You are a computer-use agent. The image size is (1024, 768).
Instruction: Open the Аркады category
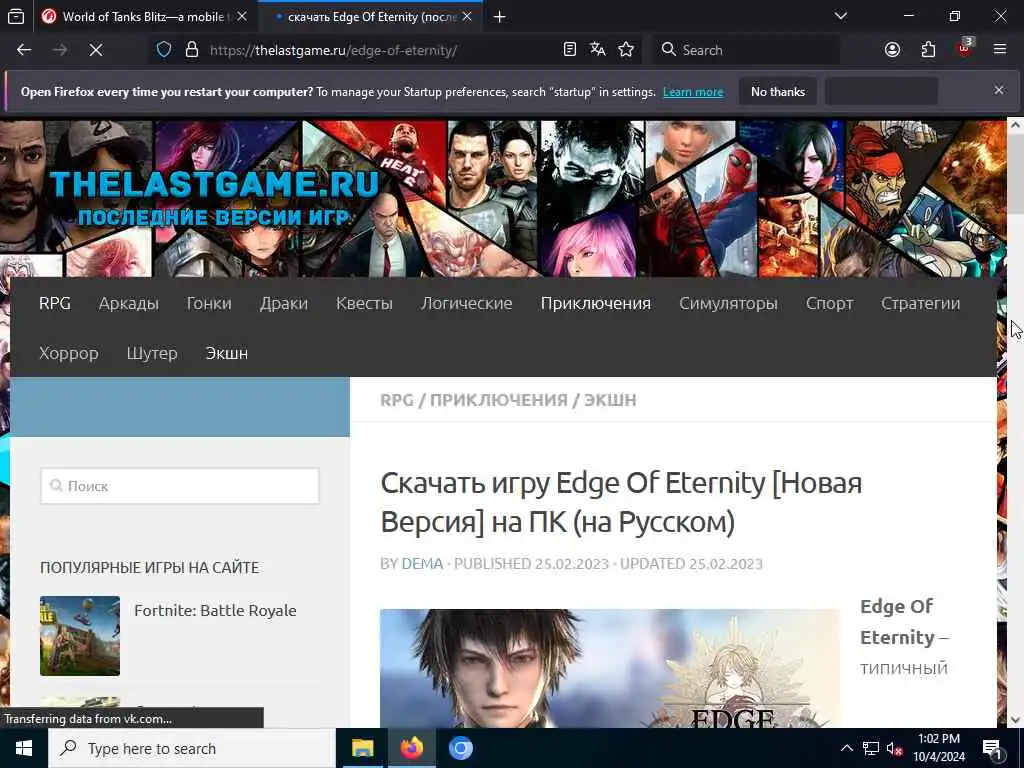point(129,303)
